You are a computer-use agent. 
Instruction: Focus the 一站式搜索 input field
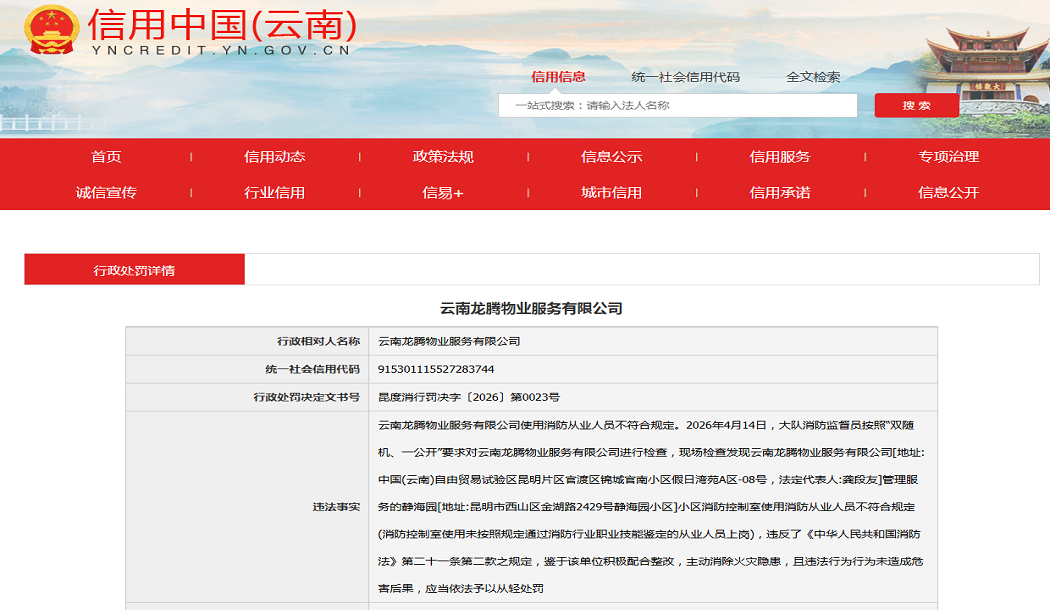pos(678,105)
